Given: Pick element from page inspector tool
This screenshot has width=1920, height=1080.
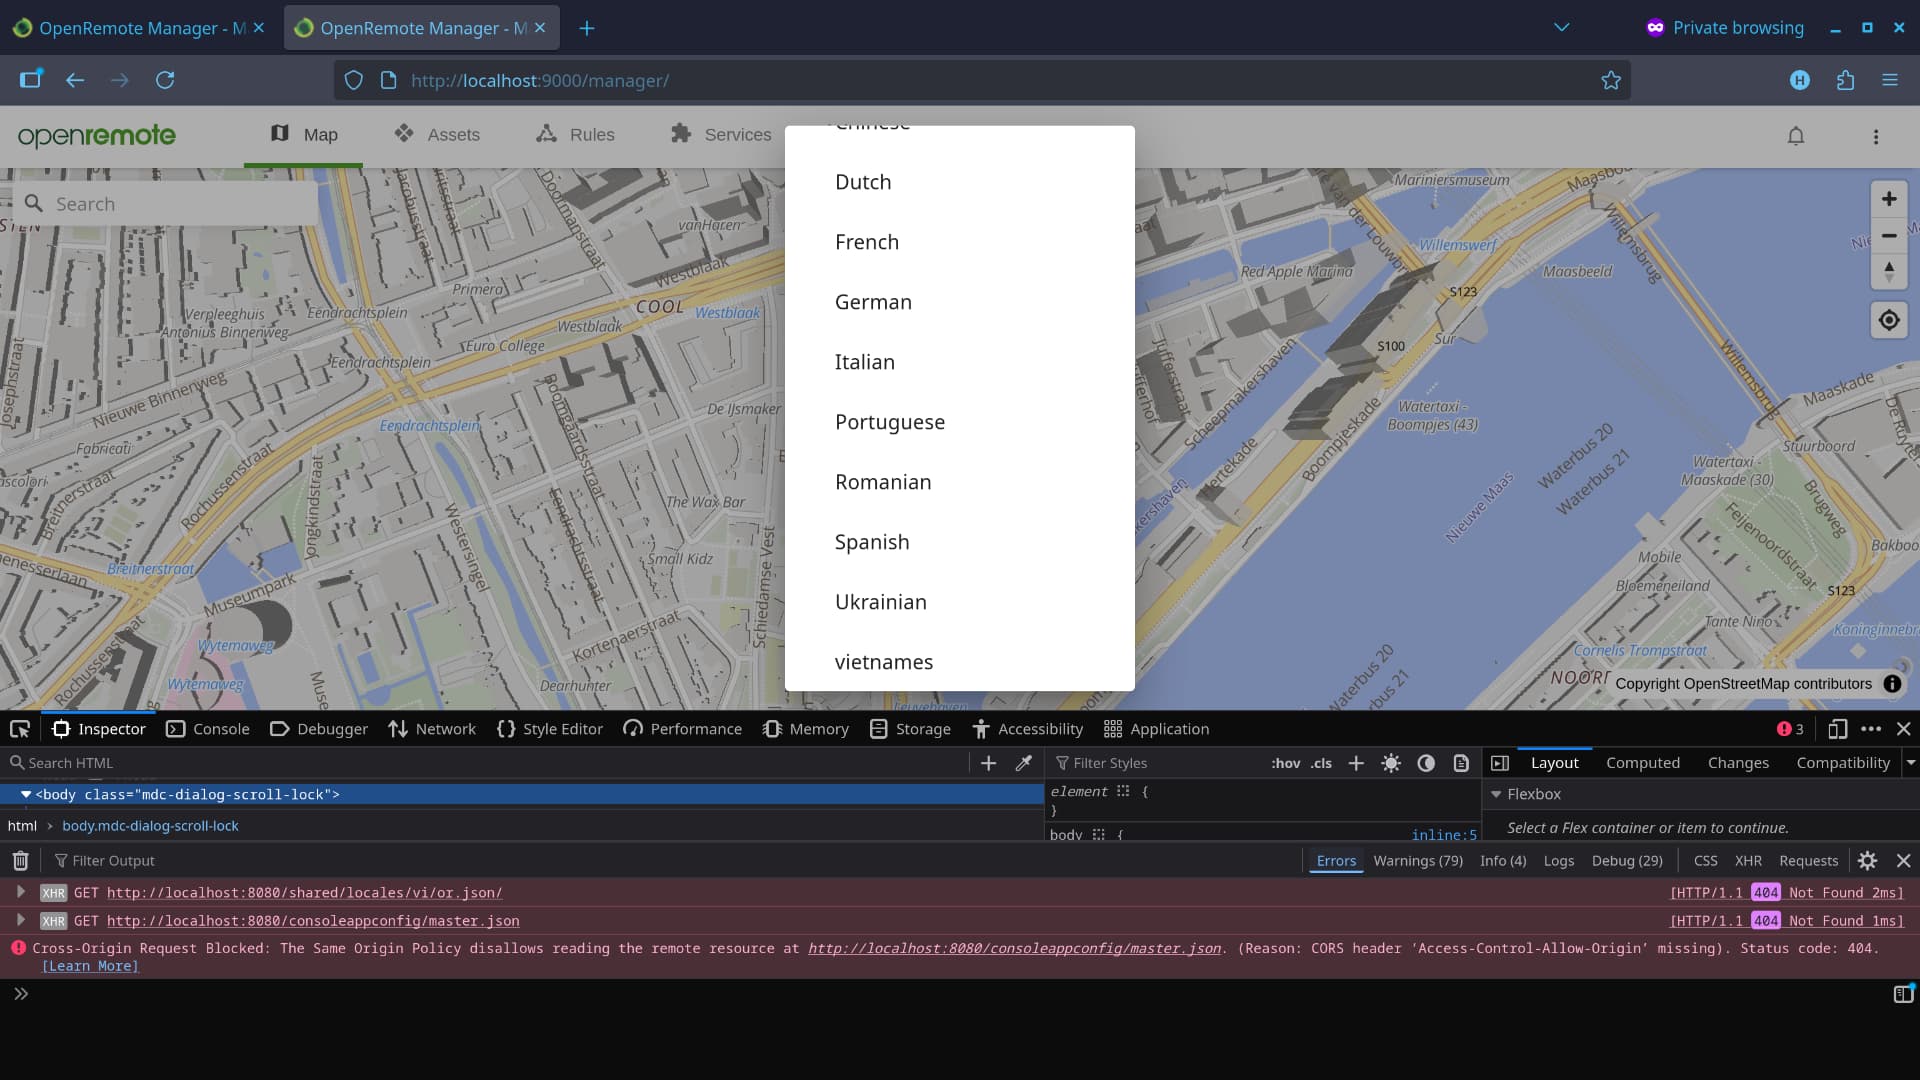Looking at the screenshot, I should [20, 729].
